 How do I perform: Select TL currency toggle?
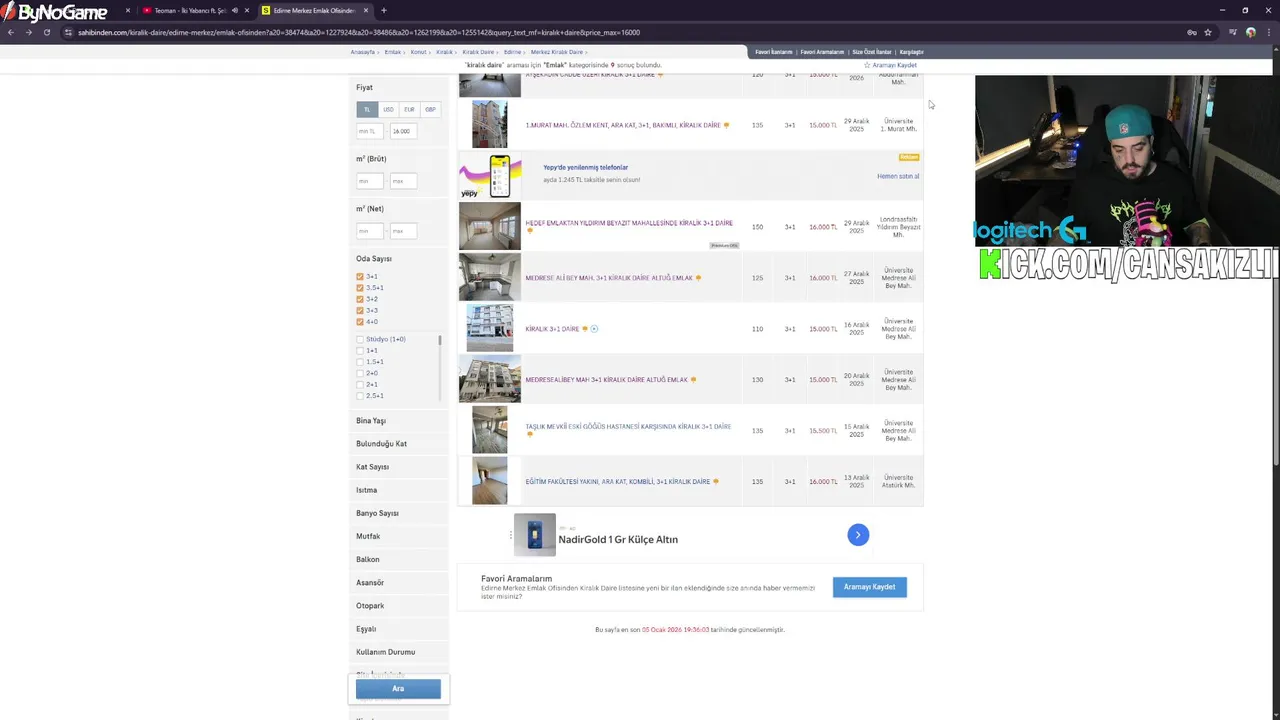point(367,109)
